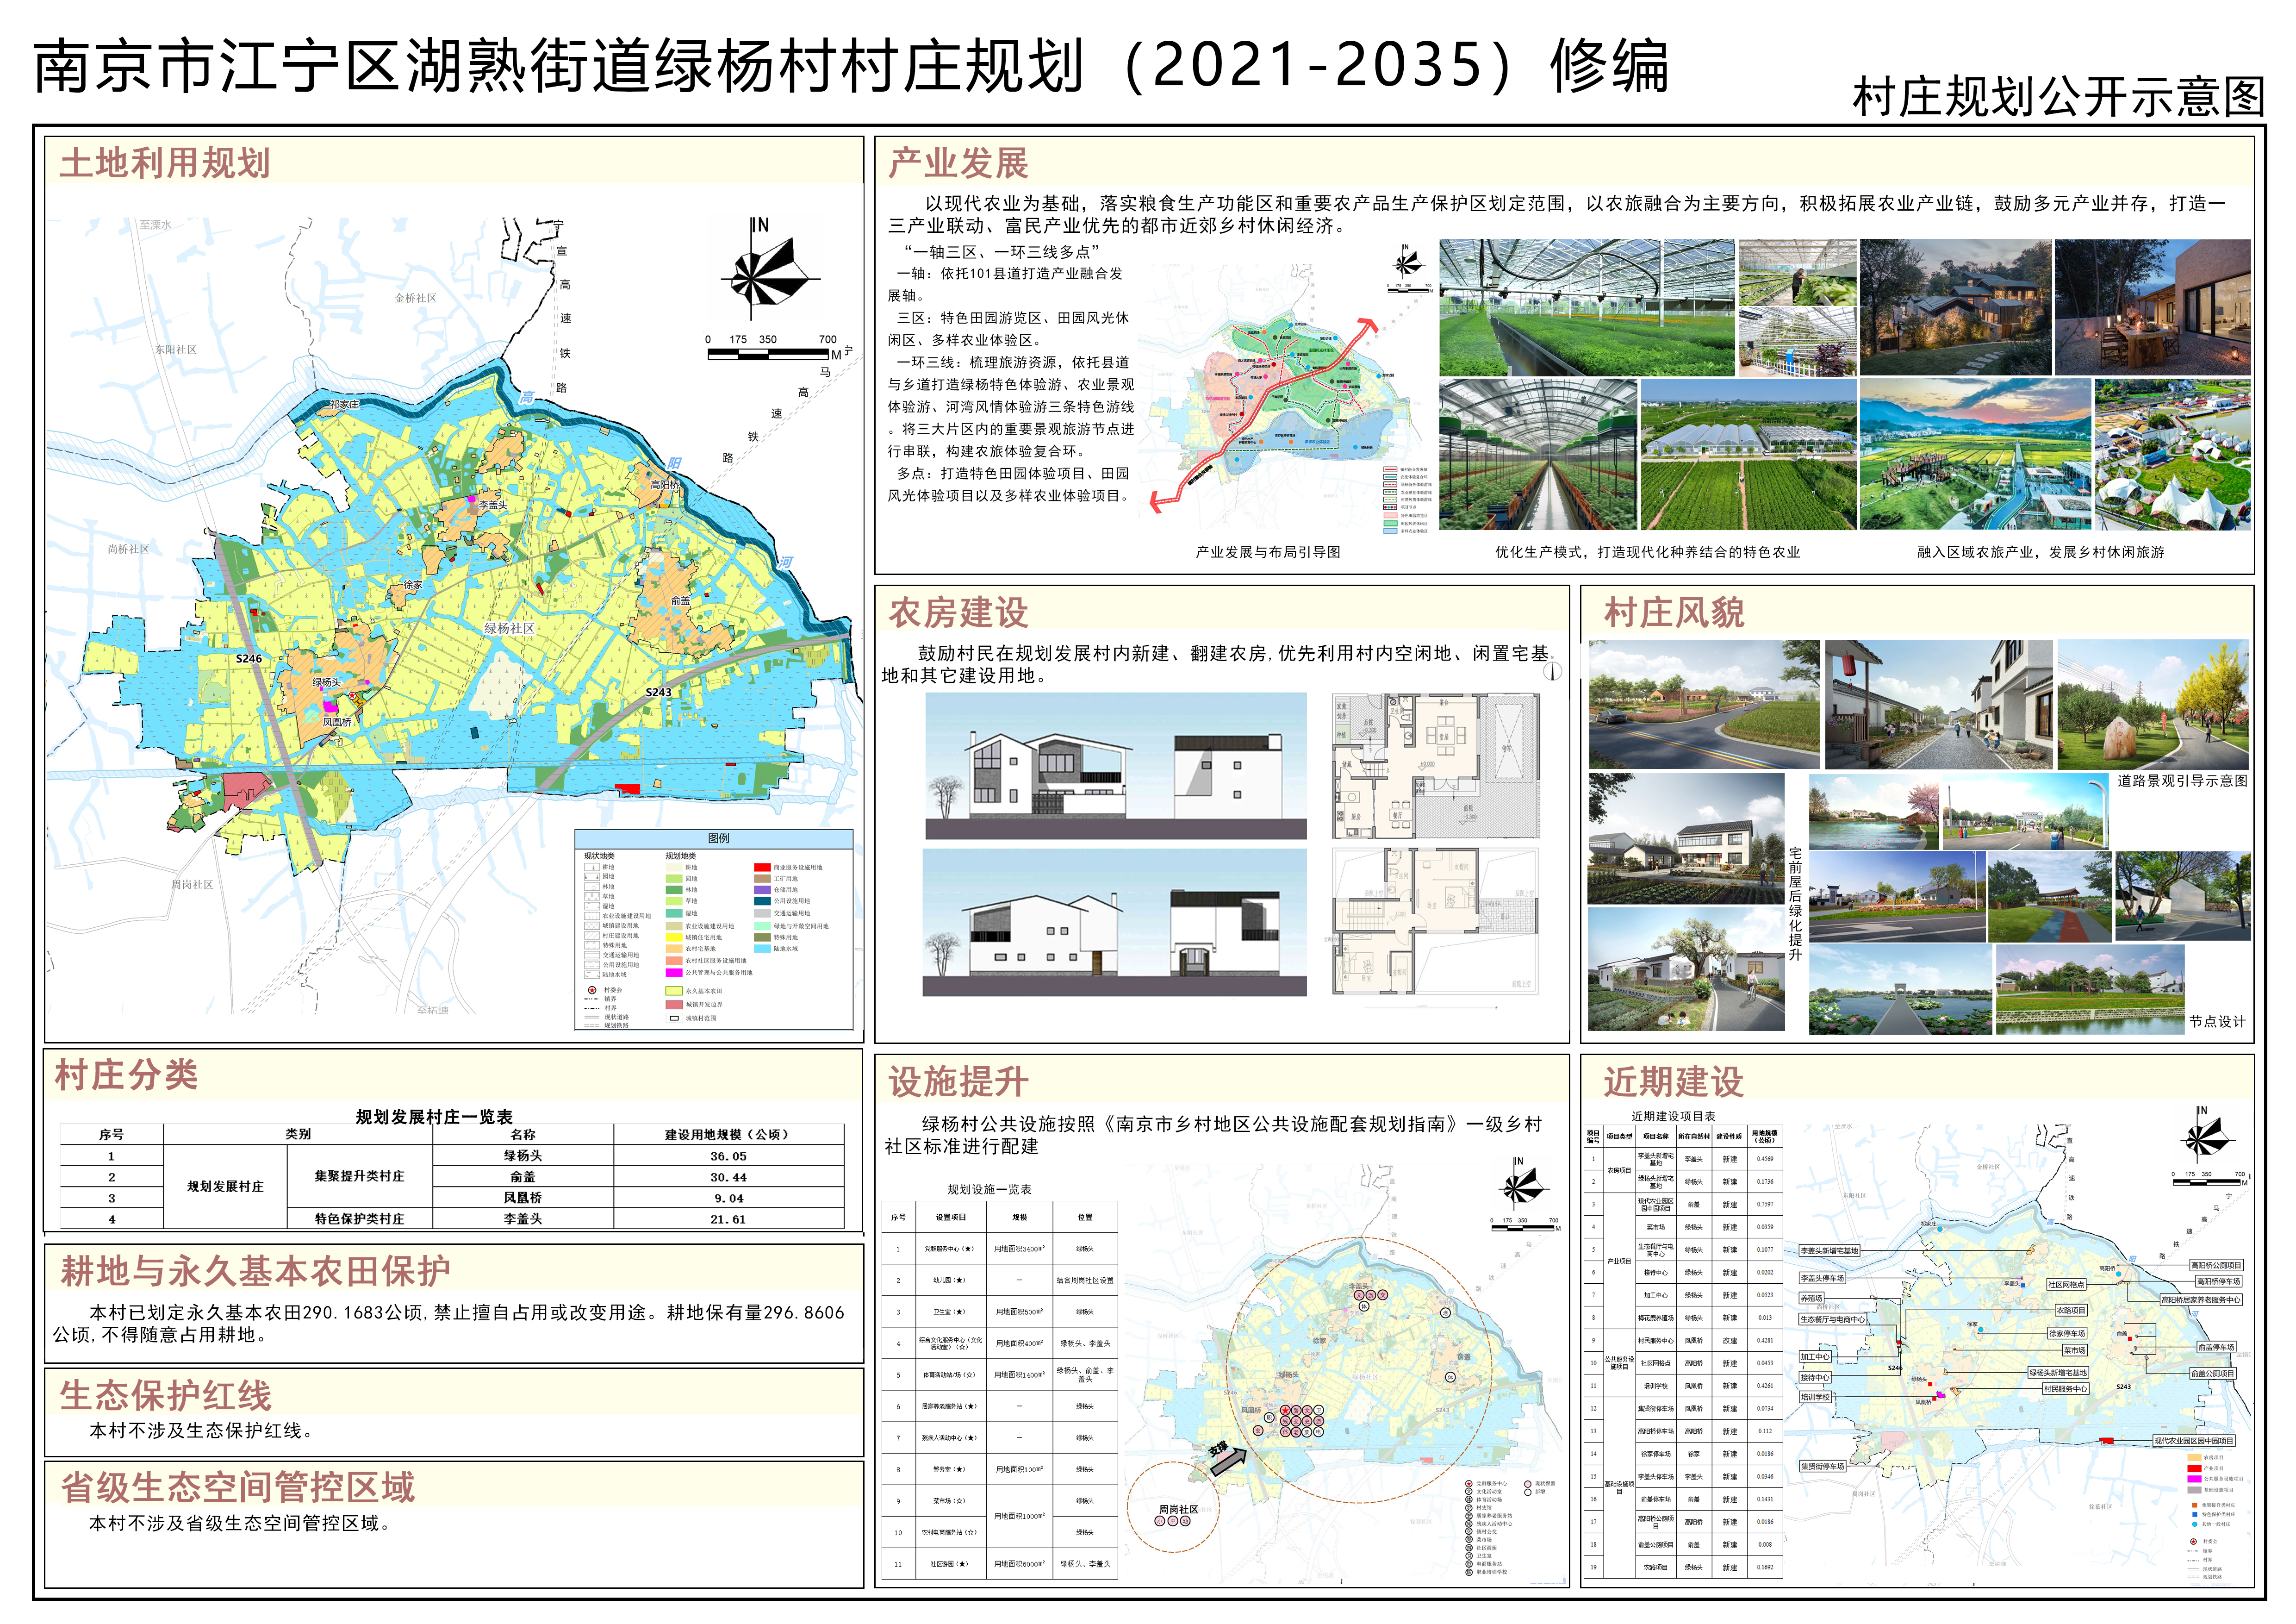The width and height of the screenshot is (2296, 1624).
Task: Click the 李盖头 row in village table
Action: coord(522,1219)
